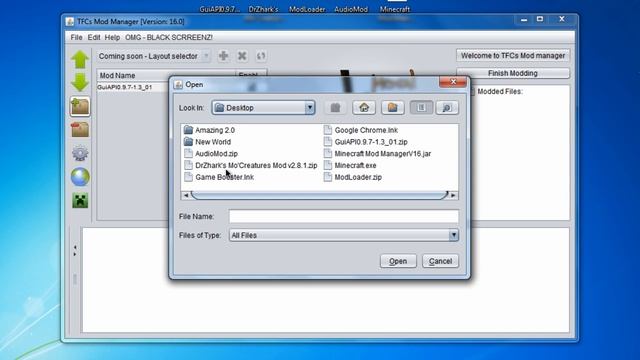
Task: Open the Files of Type dropdown
Action: 453,235
